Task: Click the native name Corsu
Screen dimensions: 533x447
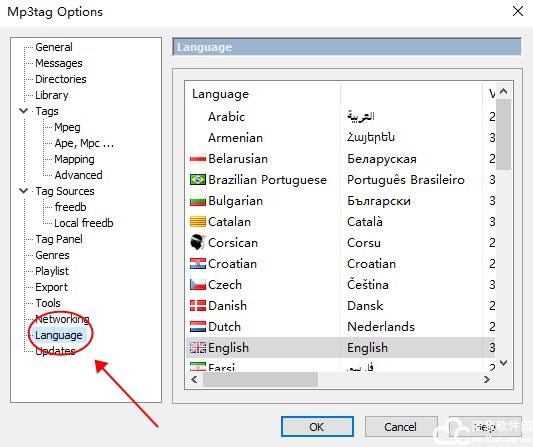Action: coord(364,243)
